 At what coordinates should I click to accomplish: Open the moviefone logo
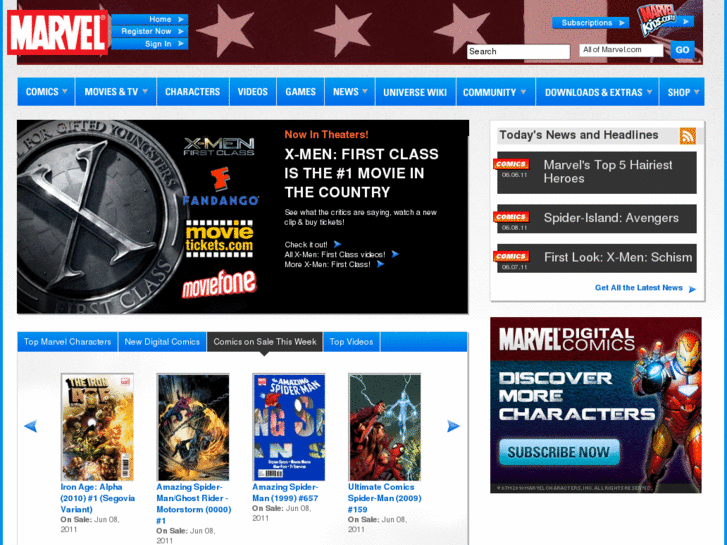219,283
